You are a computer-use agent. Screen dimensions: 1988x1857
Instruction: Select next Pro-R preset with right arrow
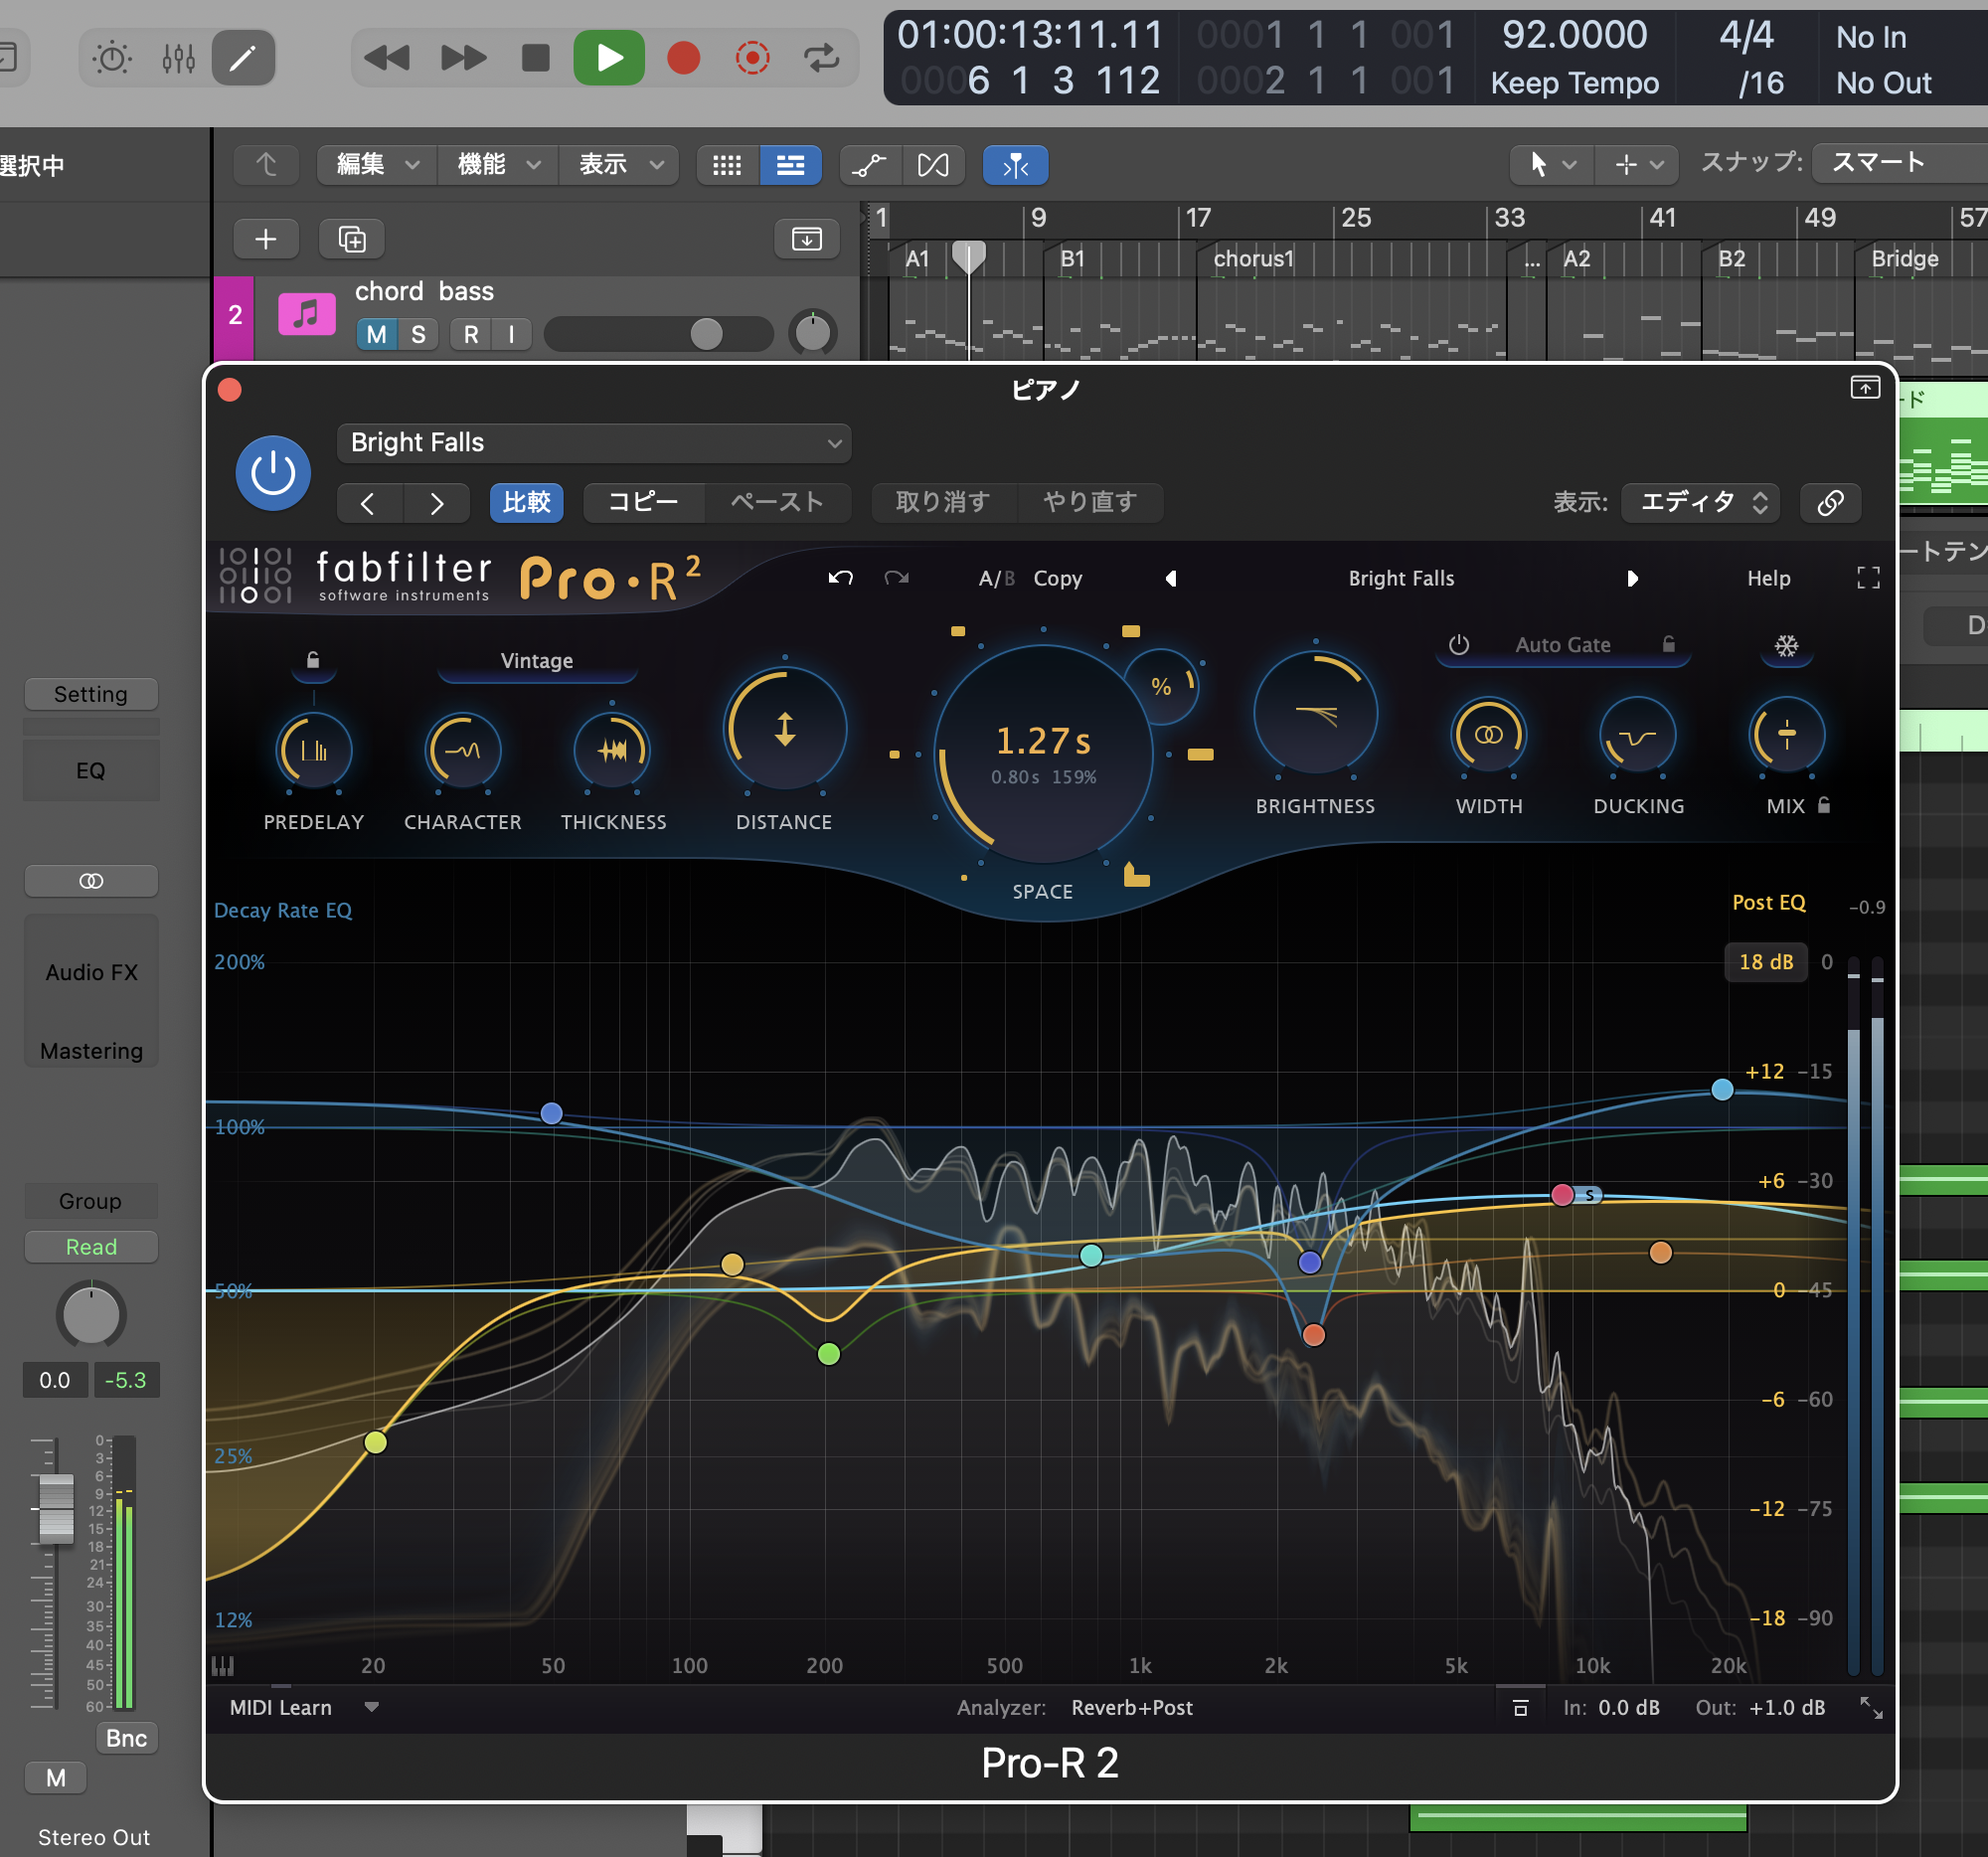pyautogui.click(x=1632, y=578)
